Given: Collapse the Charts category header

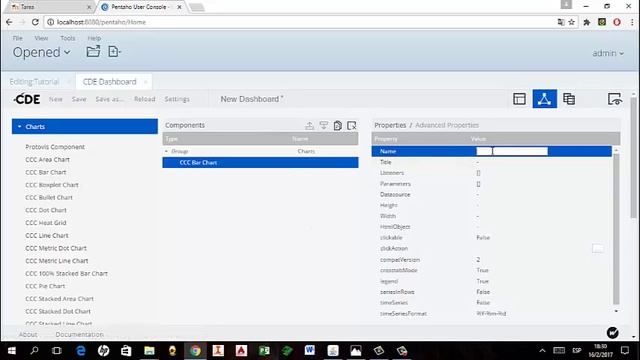Looking at the screenshot, I should (85, 127).
